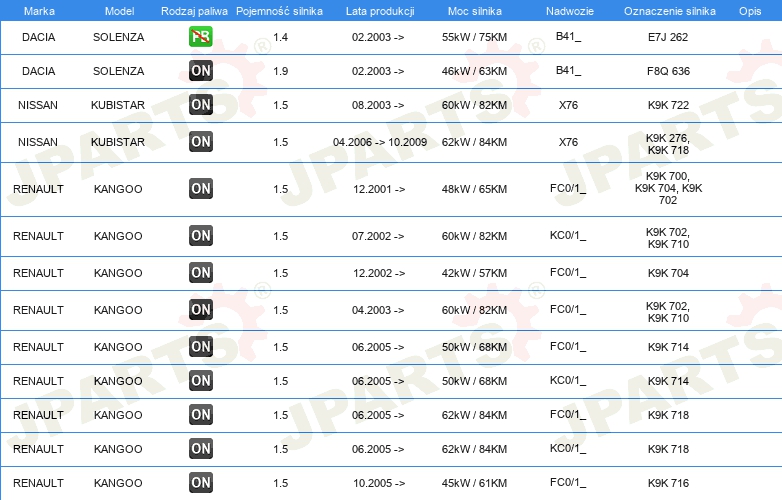Click the 07.2002 -> production date
This screenshot has width=782, height=500.
pos(378,236)
